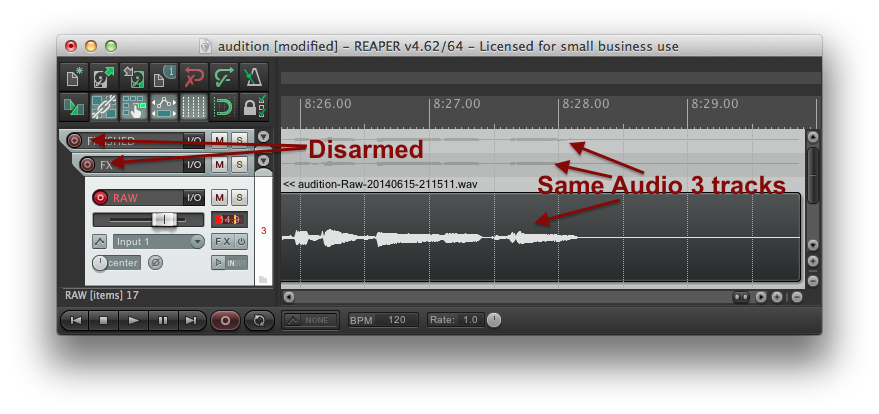Toggle the snap magnet icon
This screenshot has height=414, width=879.
click(226, 107)
